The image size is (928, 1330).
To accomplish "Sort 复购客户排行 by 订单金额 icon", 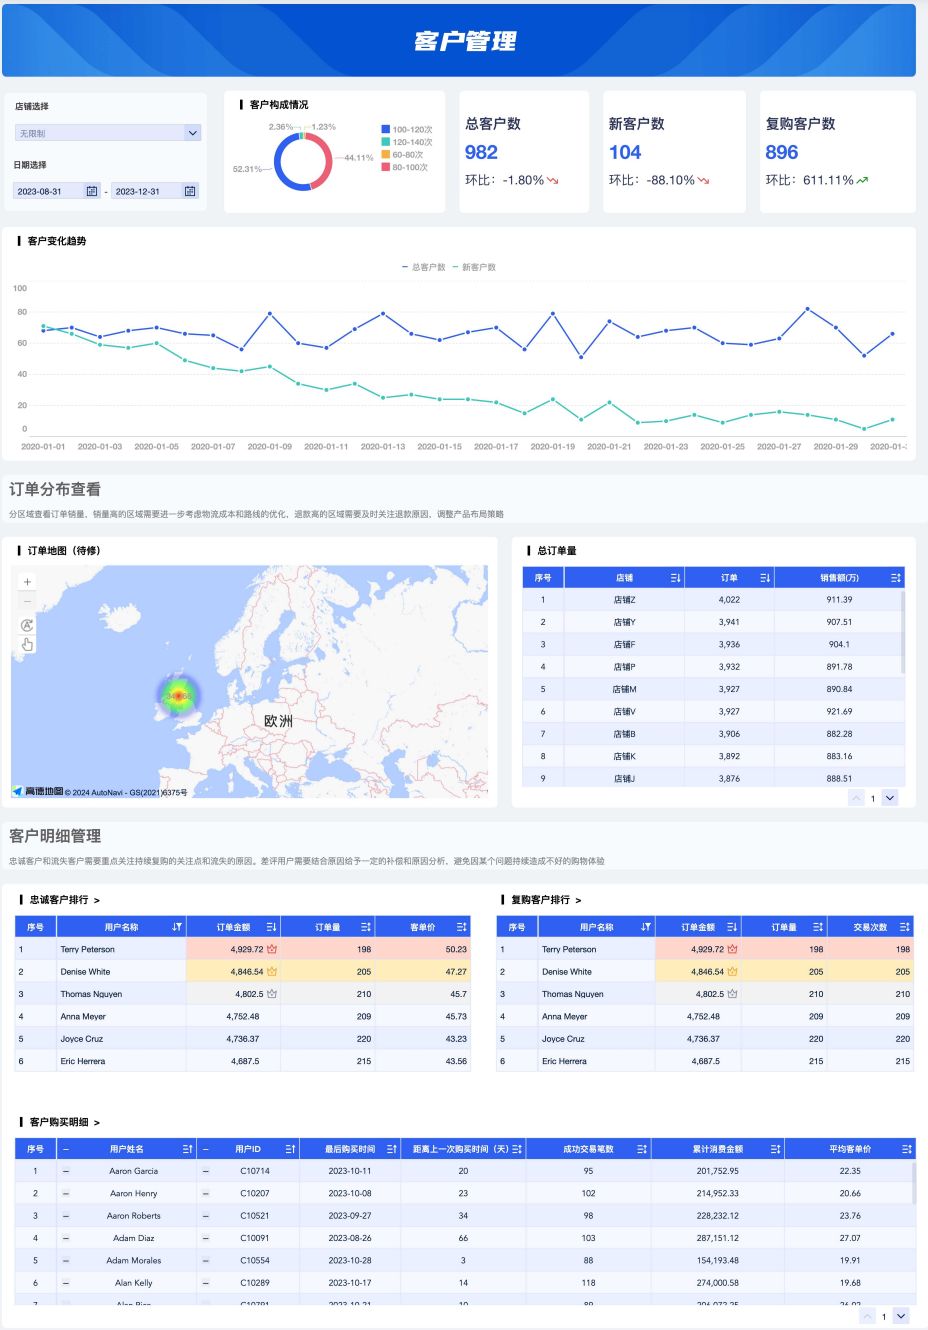I will pyautogui.click(x=732, y=927).
